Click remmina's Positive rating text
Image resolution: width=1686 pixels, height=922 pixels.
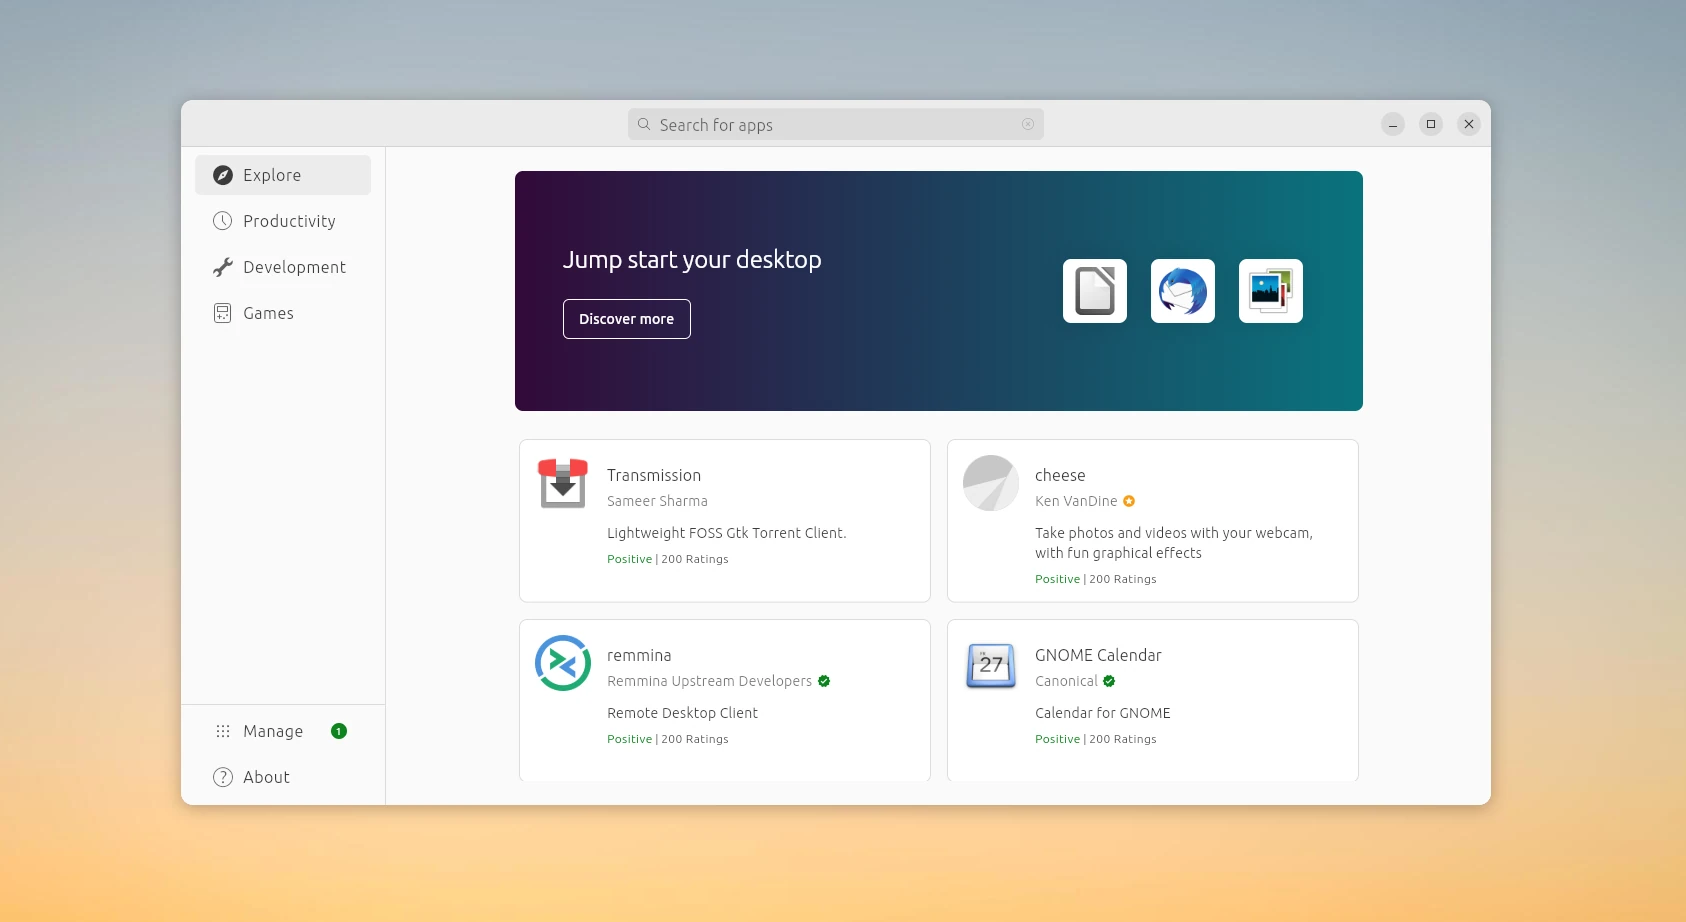(x=629, y=739)
